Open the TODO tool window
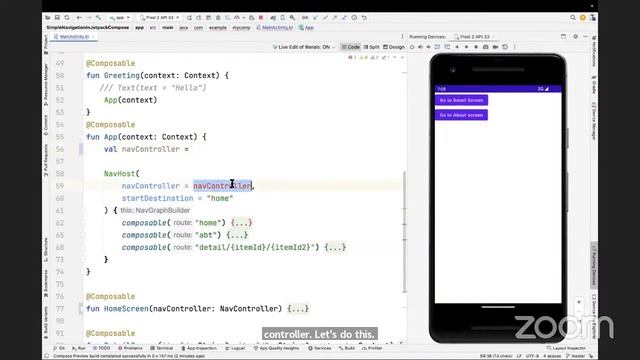Viewport: 640px width, 360px height. pyautogui.click(x=102, y=348)
